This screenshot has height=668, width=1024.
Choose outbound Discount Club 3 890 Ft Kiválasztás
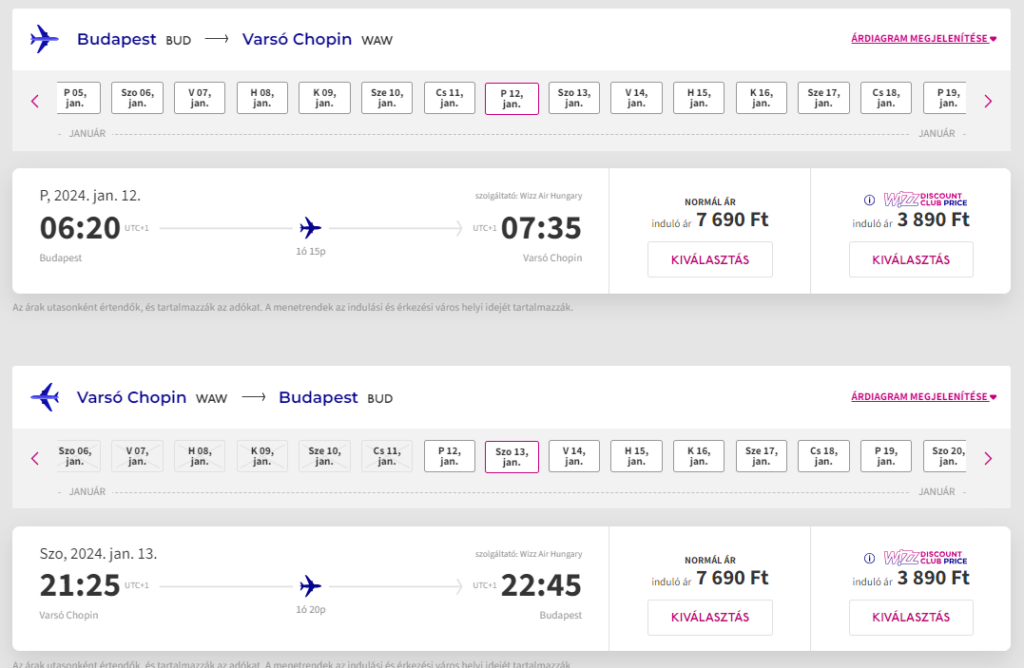(911, 259)
